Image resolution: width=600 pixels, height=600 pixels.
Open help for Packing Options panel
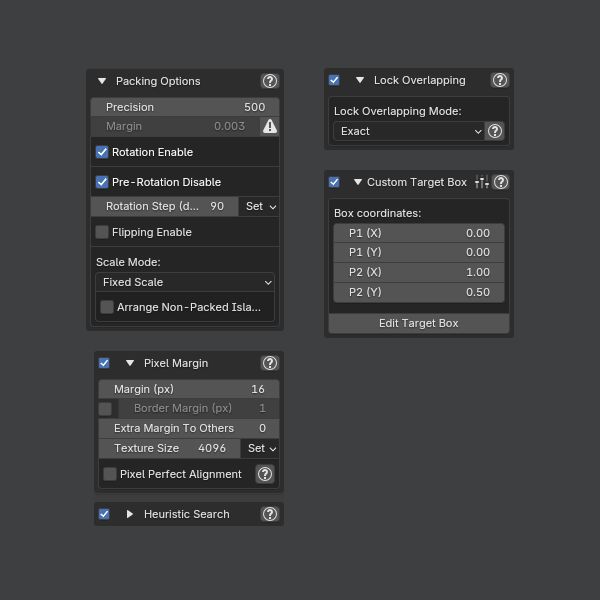[270, 81]
